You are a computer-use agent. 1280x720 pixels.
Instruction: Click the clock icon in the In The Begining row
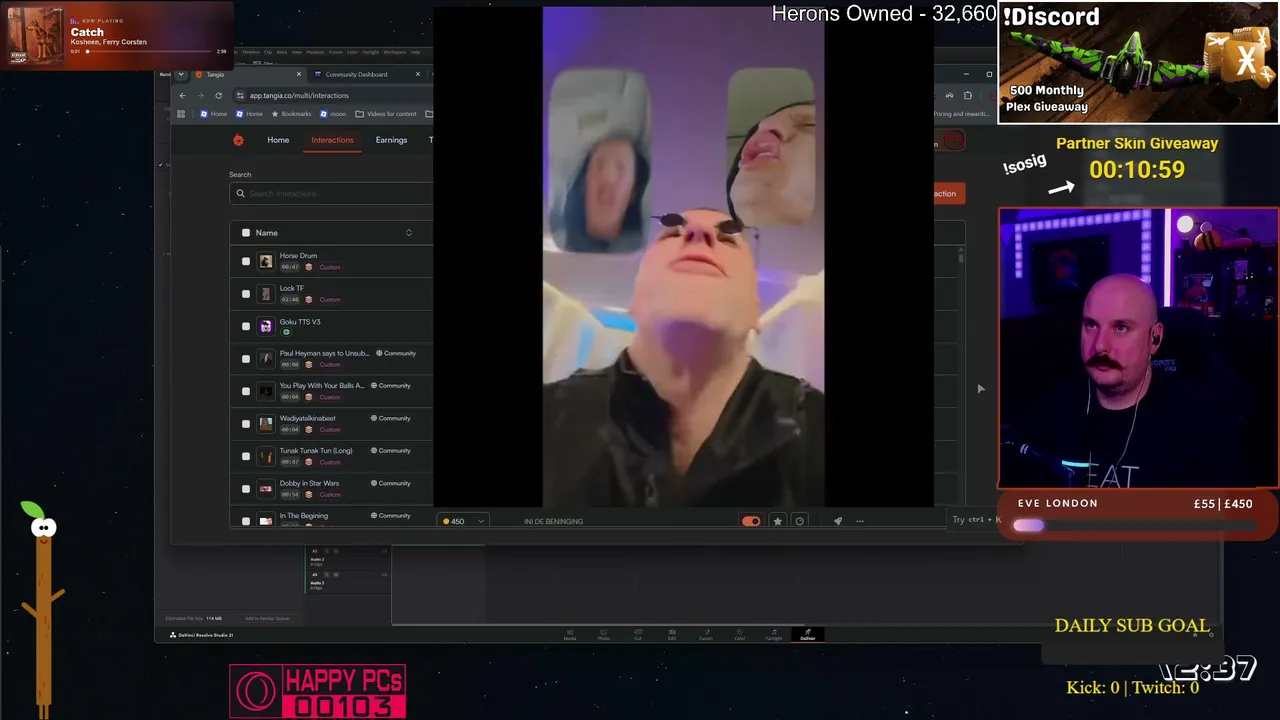click(x=799, y=521)
